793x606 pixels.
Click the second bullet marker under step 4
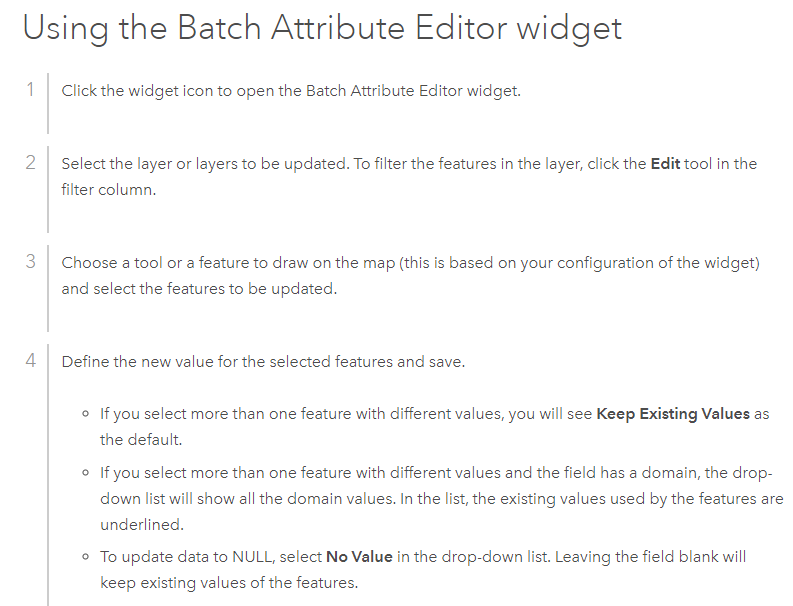pyautogui.click(x=86, y=472)
